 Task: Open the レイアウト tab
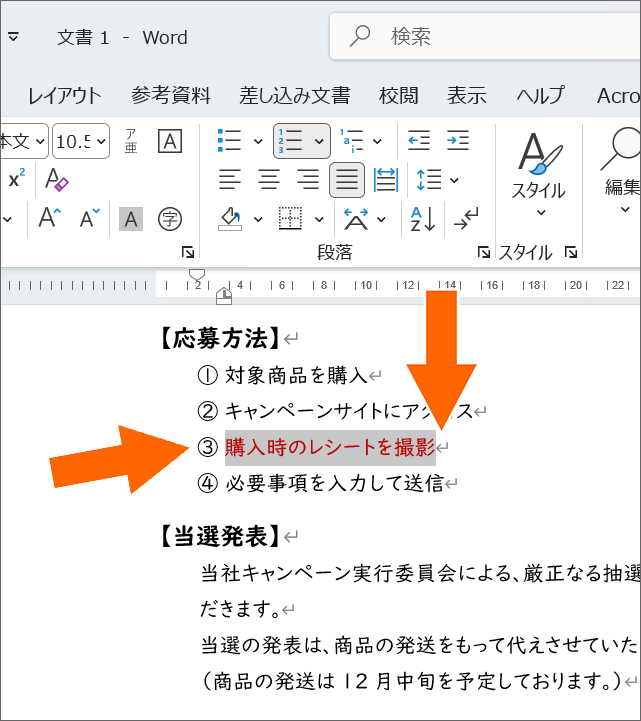point(64,96)
